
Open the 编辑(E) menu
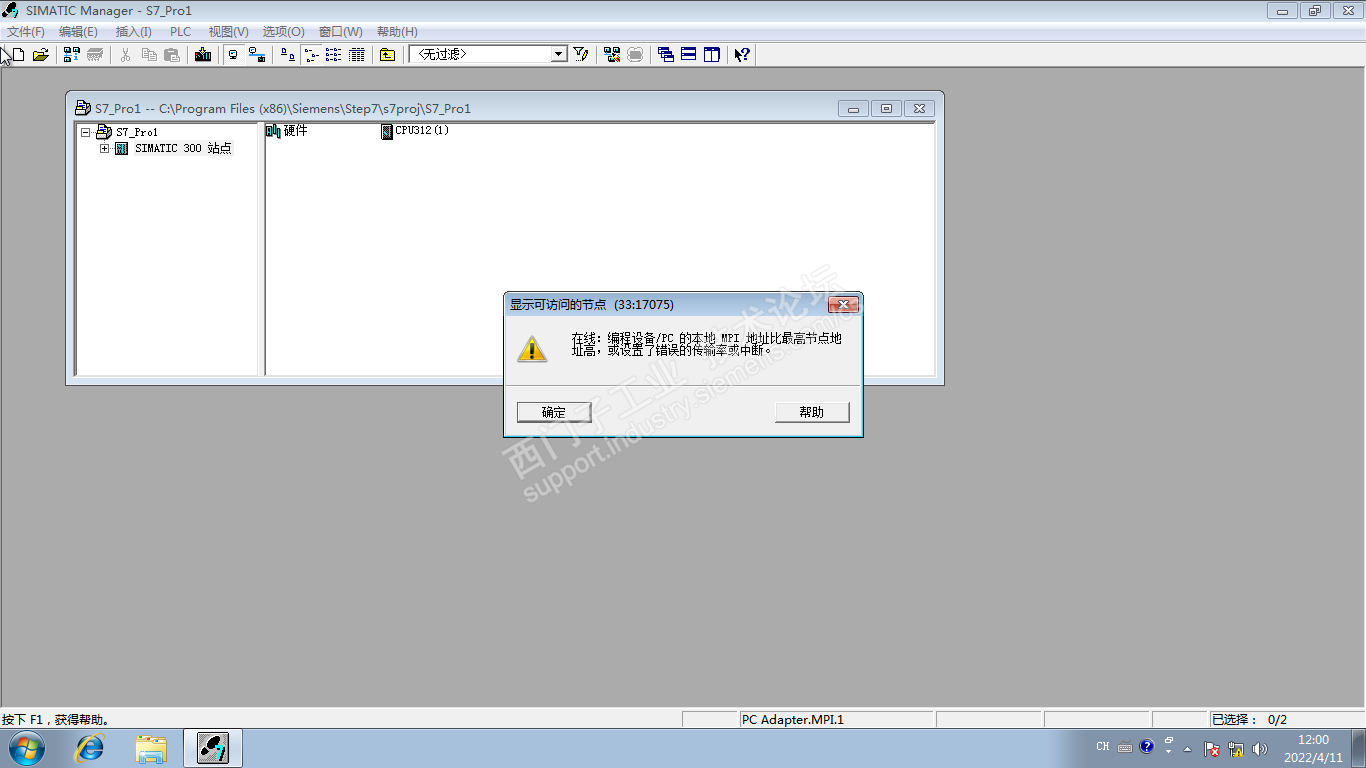point(78,32)
